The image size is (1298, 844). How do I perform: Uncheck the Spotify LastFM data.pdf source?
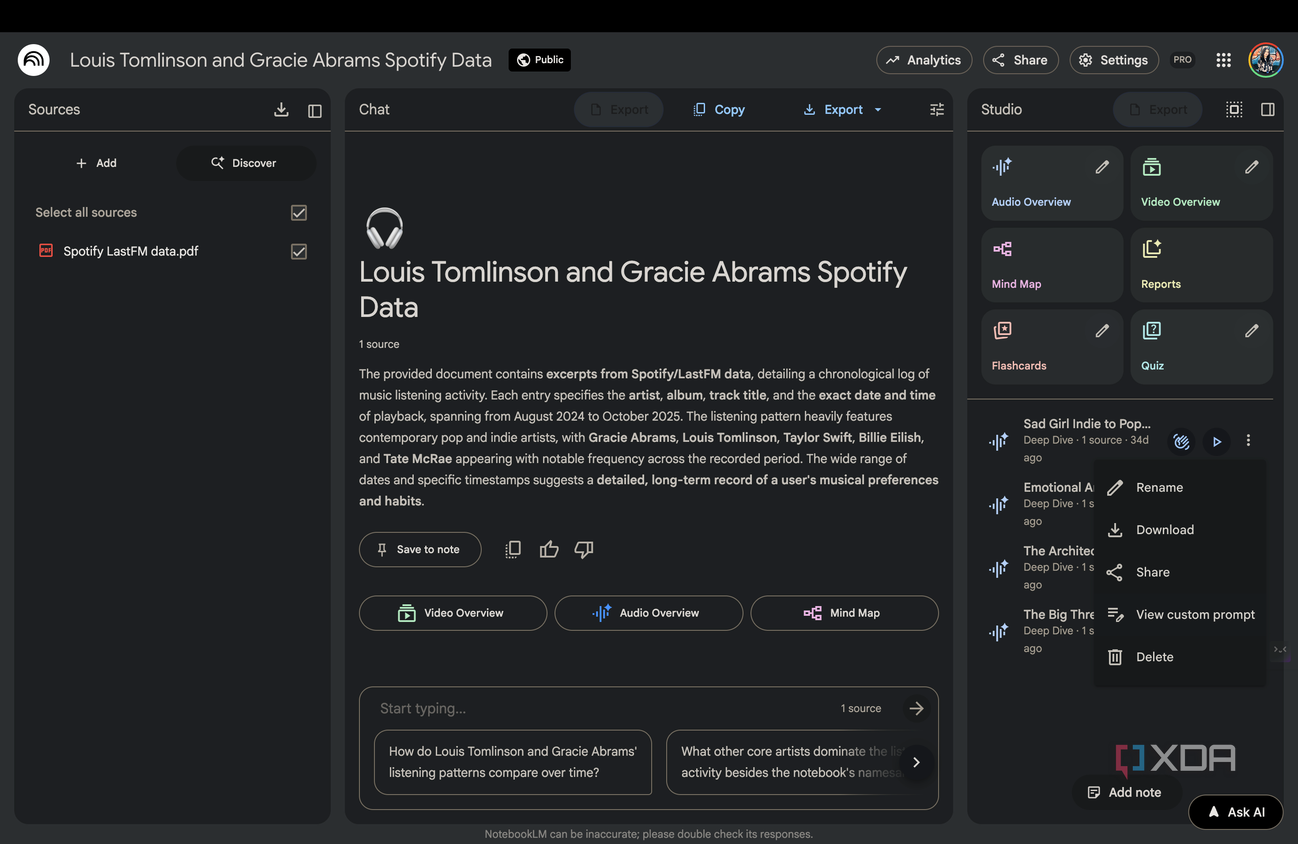click(x=299, y=252)
